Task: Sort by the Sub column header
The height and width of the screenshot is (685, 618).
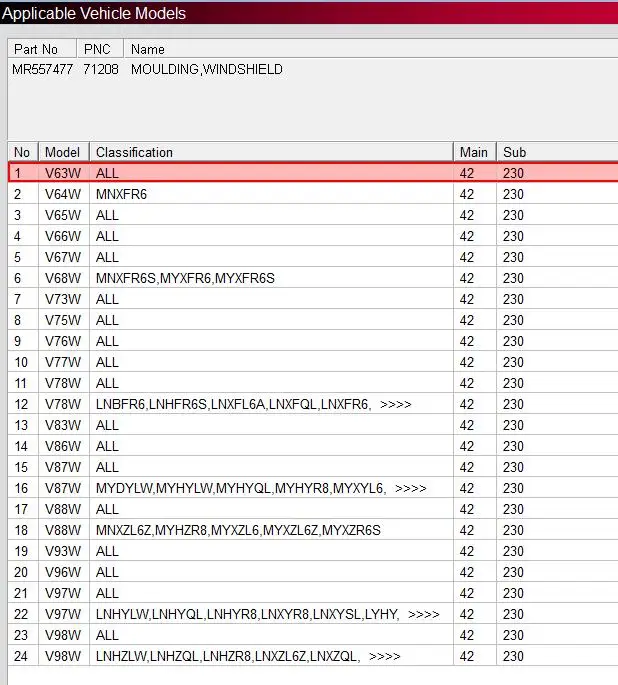Action: pos(558,152)
